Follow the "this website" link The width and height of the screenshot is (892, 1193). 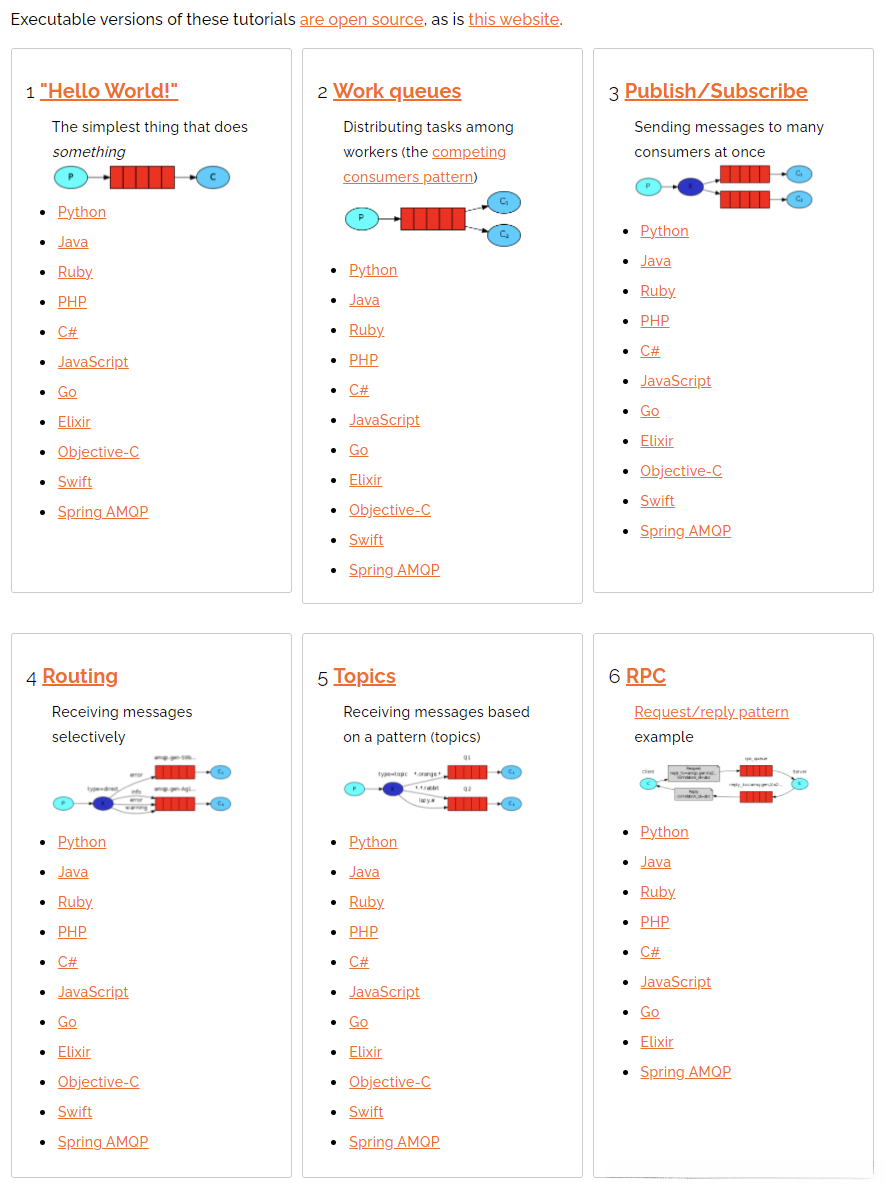(x=513, y=19)
